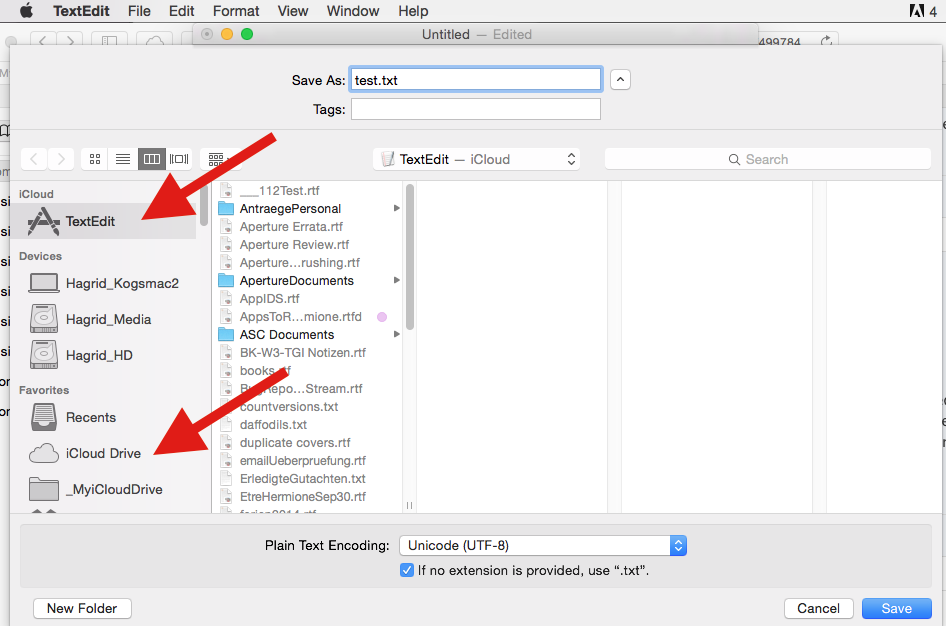Open the Apple menu
Image resolution: width=946 pixels, height=626 pixels.
26,11
